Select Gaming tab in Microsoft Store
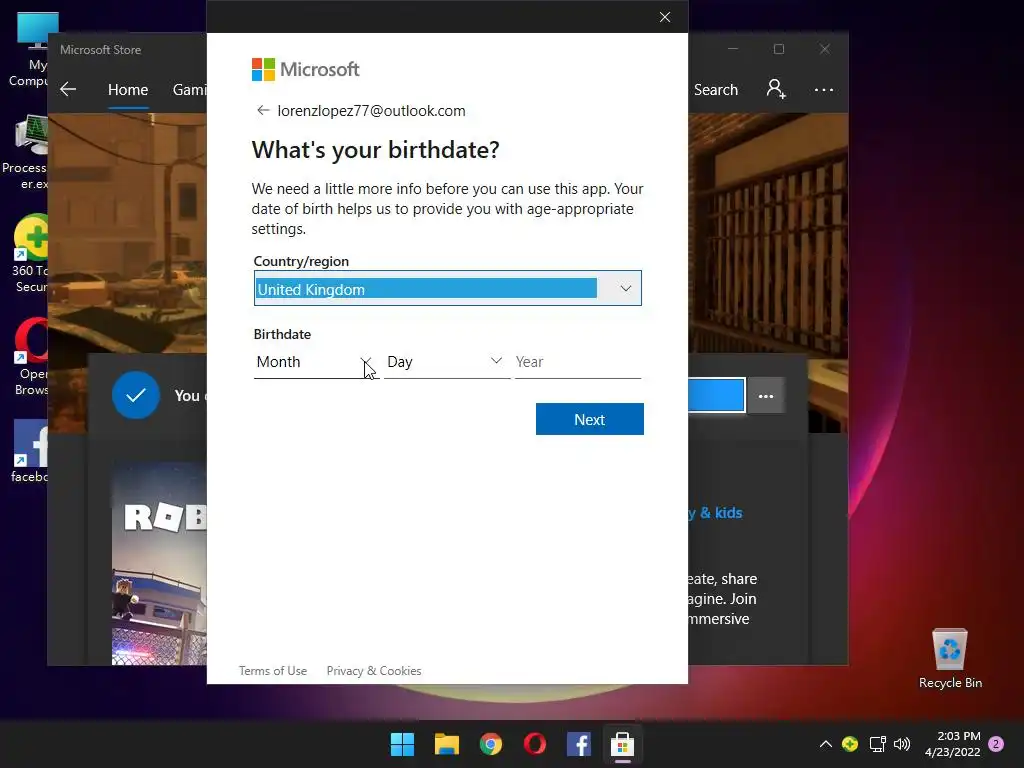Screen dimensions: 1024x768 (189, 89)
